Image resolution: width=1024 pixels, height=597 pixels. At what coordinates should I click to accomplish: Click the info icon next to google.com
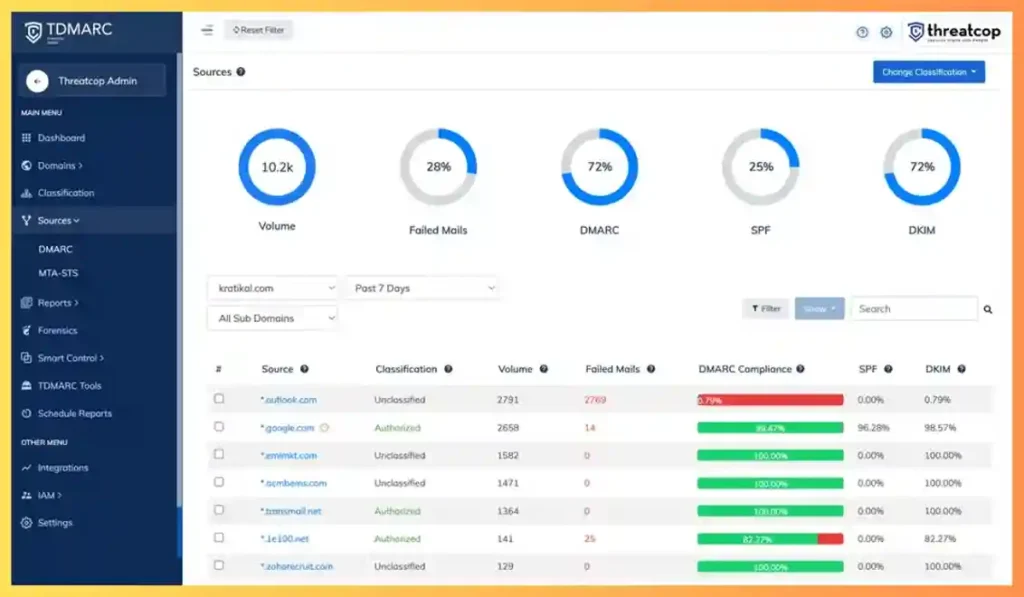point(325,428)
